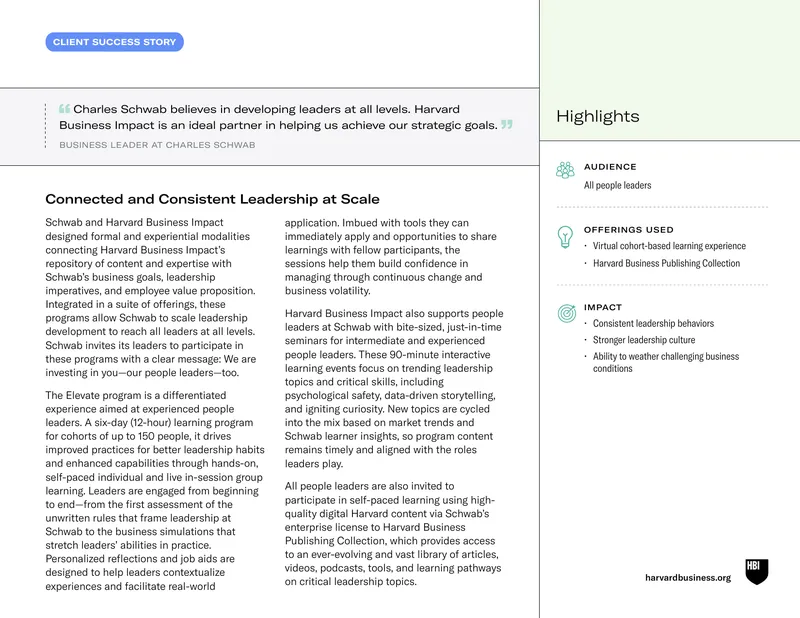Select 'Harvard Business Publishing Collection' bullet

(666, 263)
